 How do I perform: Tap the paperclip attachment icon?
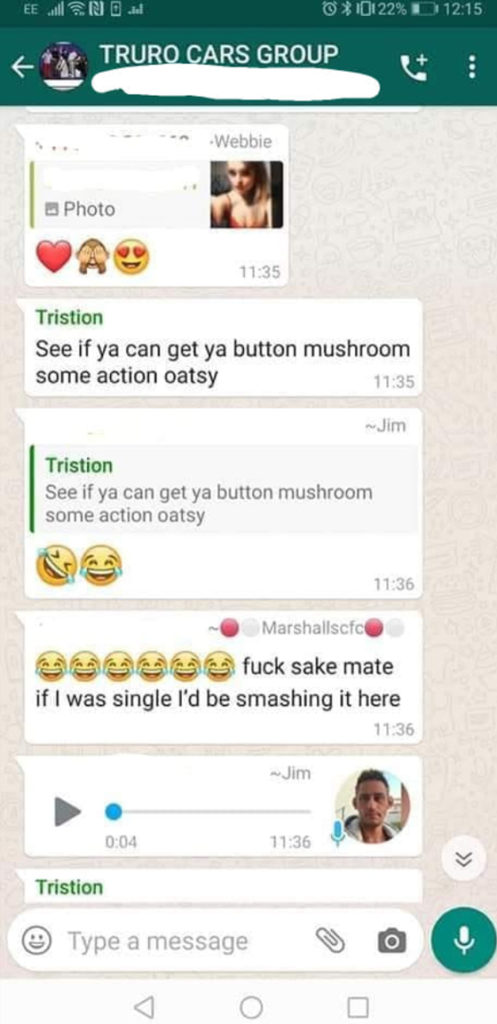tap(330, 940)
